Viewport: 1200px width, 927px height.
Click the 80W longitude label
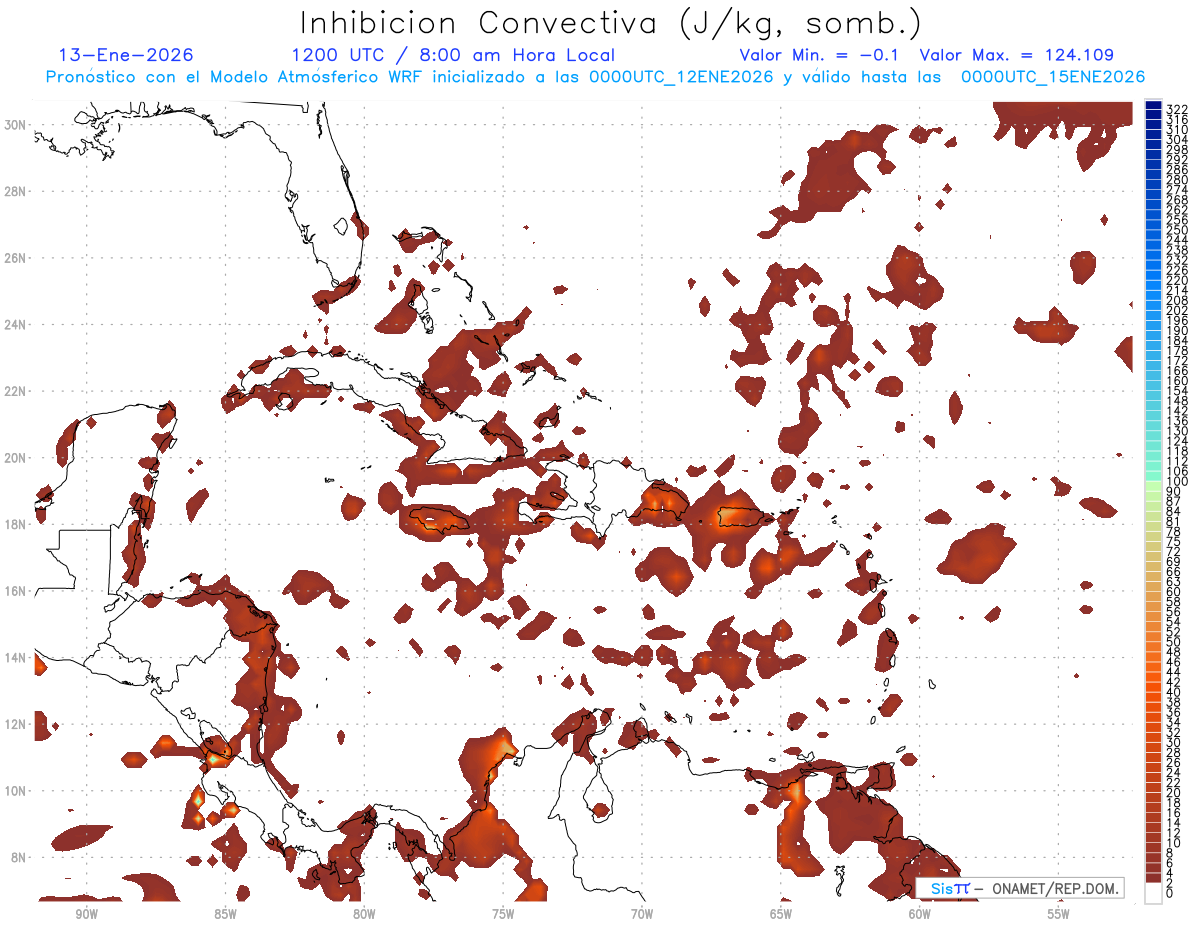pos(363,914)
